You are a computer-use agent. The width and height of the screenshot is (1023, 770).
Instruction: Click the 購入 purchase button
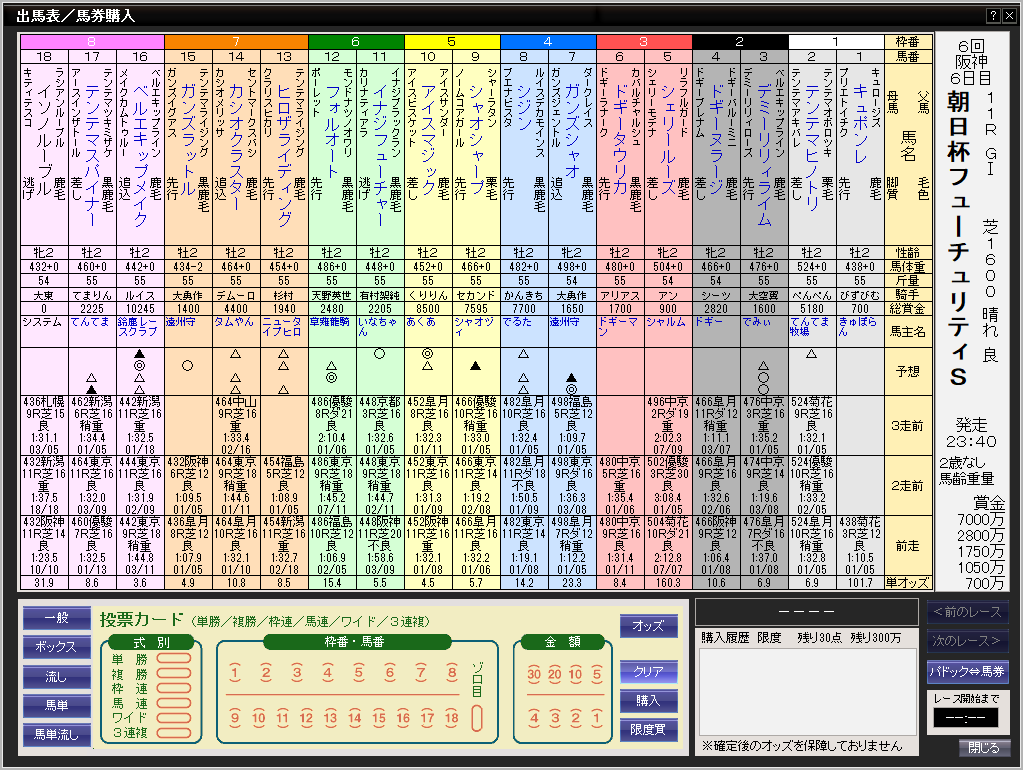tap(649, 701)
